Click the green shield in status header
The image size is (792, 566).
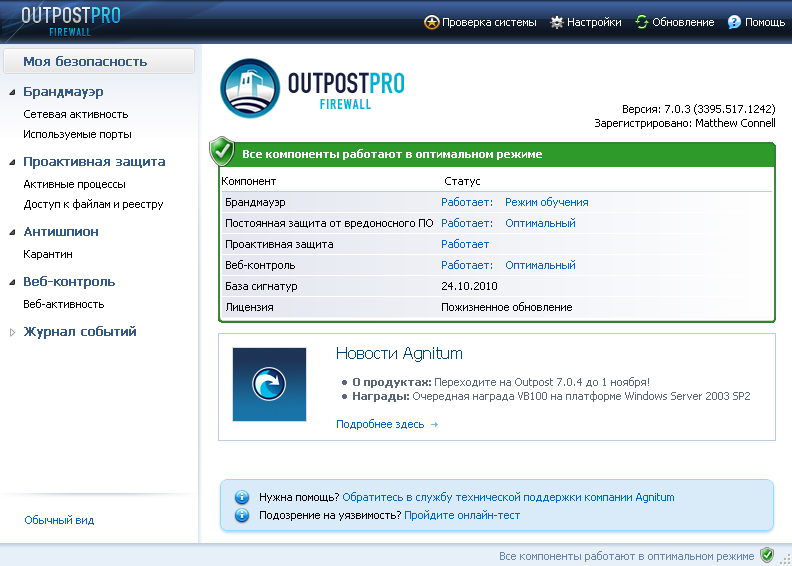pos(222,152)
